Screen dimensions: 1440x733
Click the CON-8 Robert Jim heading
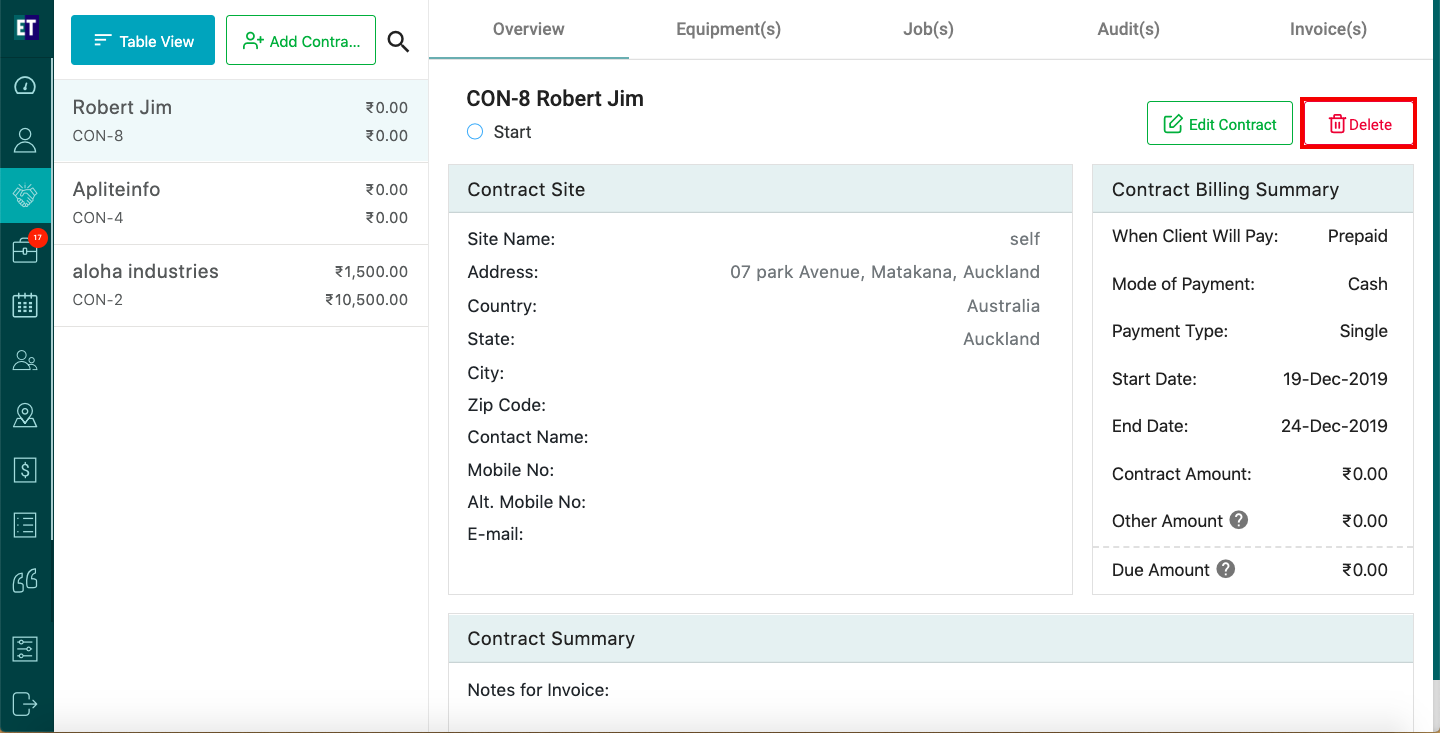(x=555, y=98)
